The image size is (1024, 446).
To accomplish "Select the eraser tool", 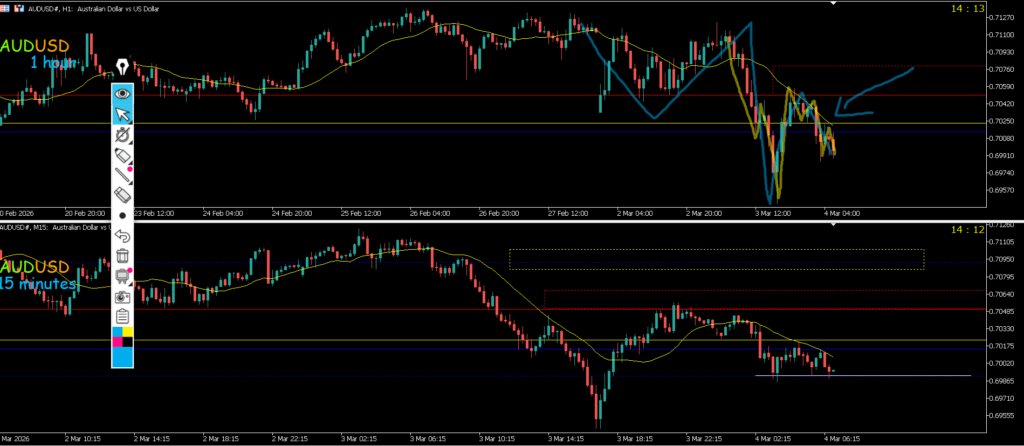I will [122, 195].
